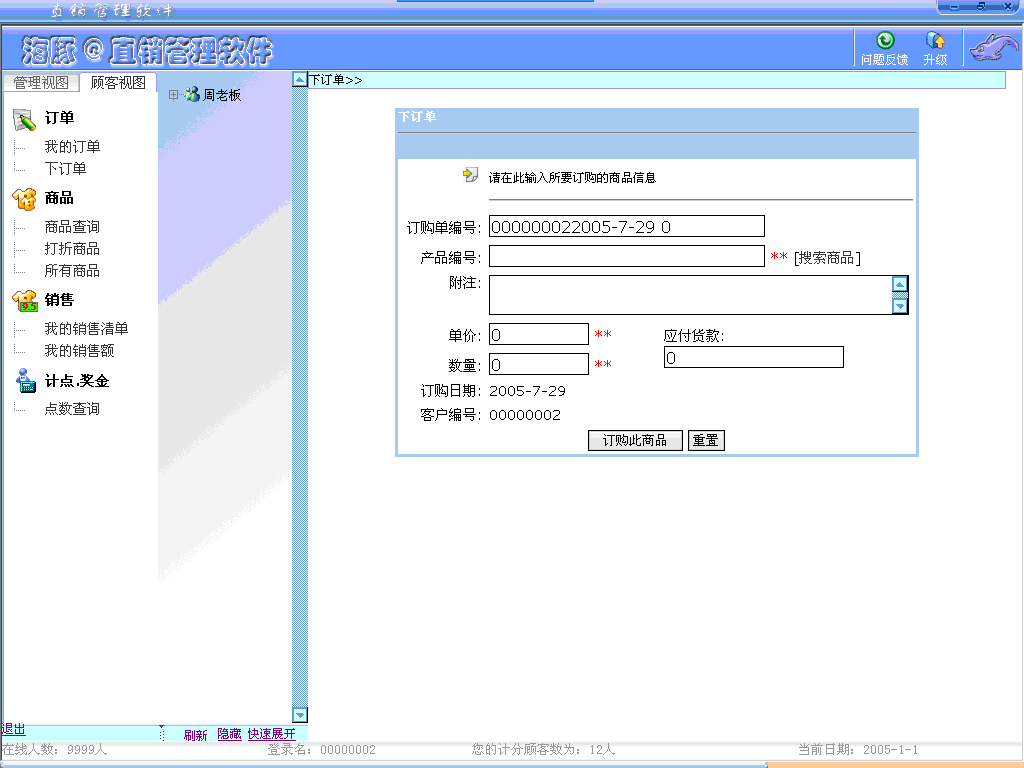Click 您的计分顾客数为 status text
Screen dimensions: 1024x768
[x=543, y=750]
